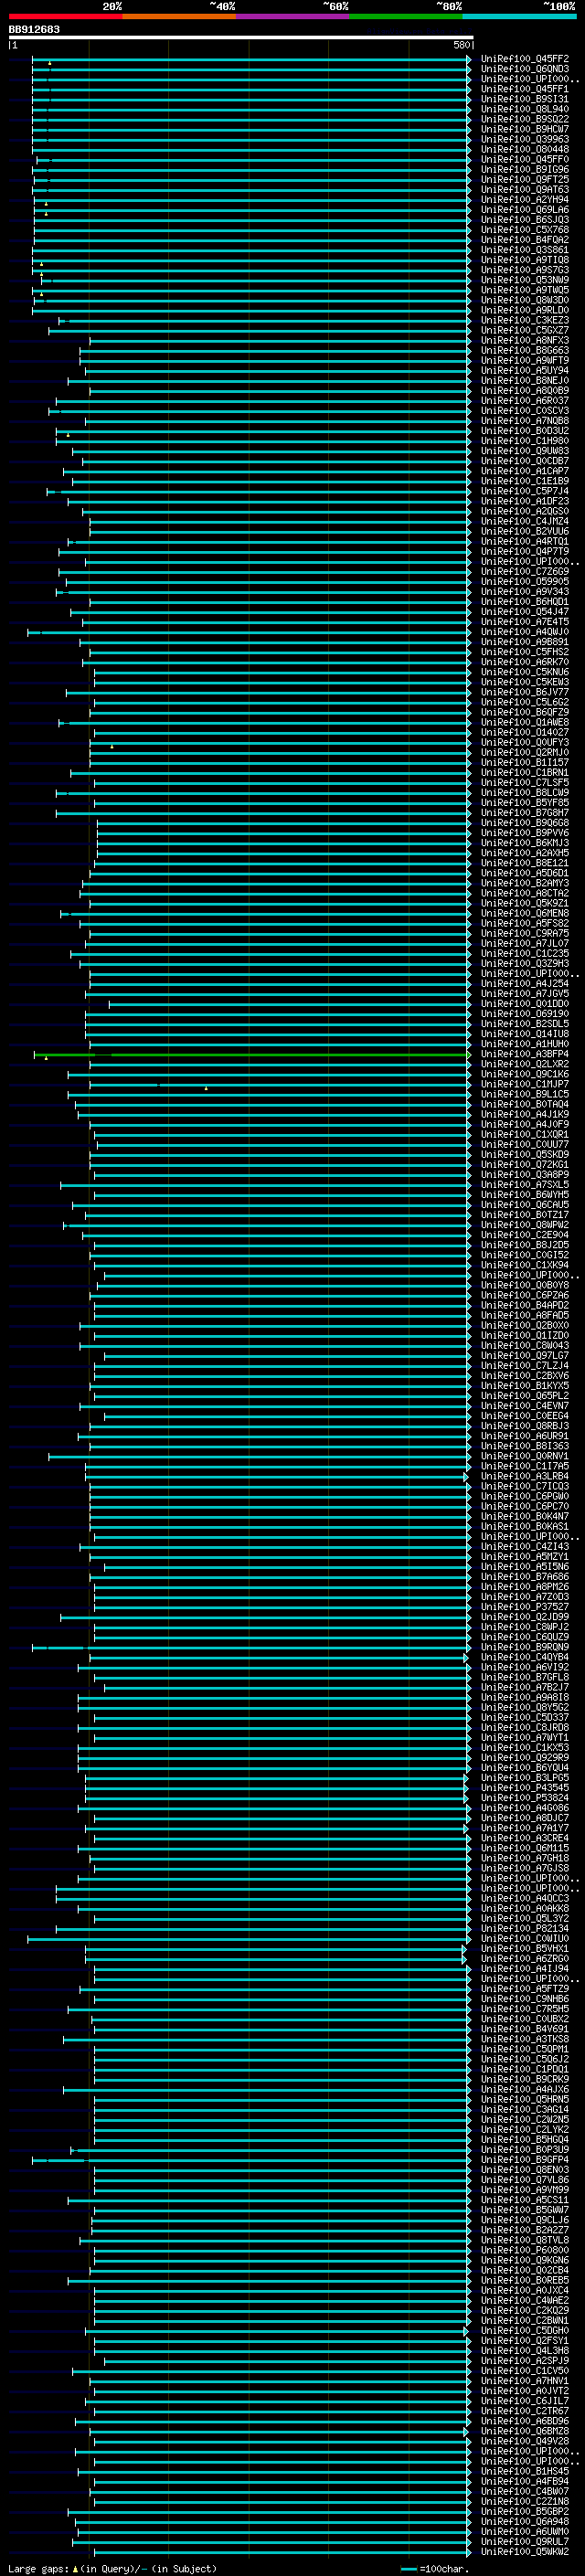The image size is (585, 2576).
Task: Select the label UniRef100_Q9KGN6
Action: (x=525, y=2260)
